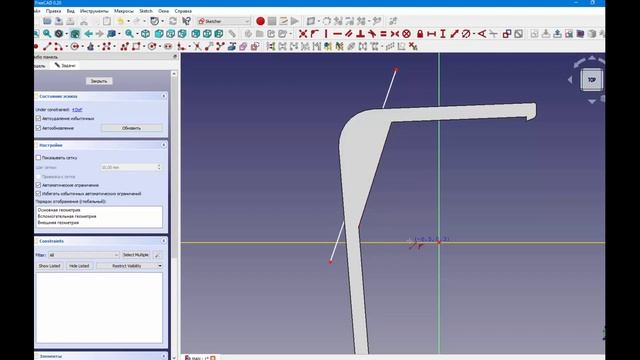Click the Show Listed button
This screenshot has width=640, height=360.
click(x=49, y=266)
